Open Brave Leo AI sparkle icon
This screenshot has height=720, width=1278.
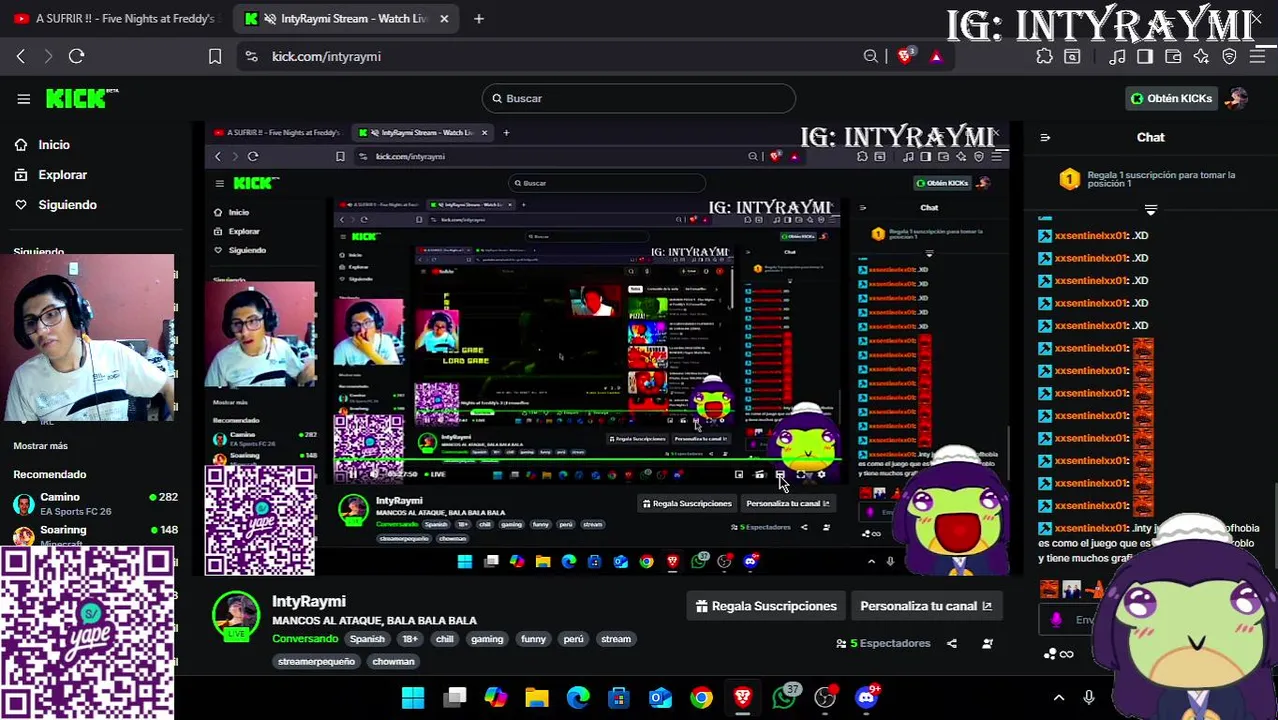[1201, 57]
